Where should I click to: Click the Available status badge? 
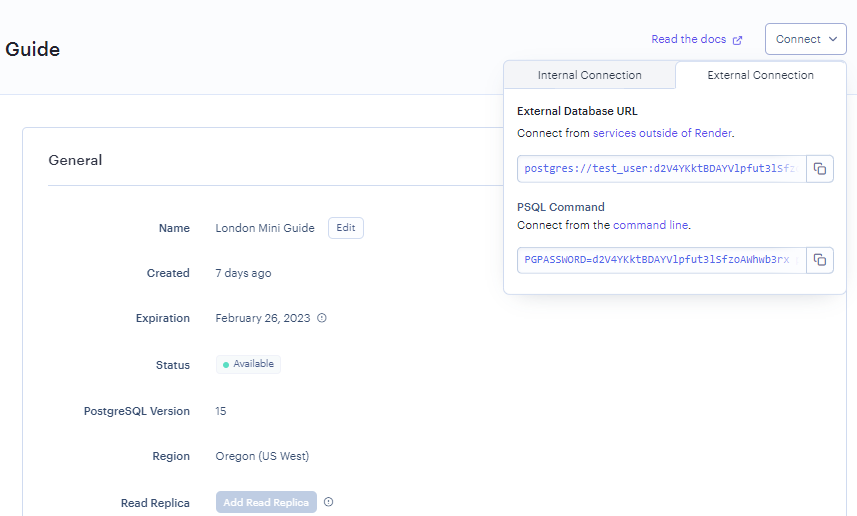point(248,364)
